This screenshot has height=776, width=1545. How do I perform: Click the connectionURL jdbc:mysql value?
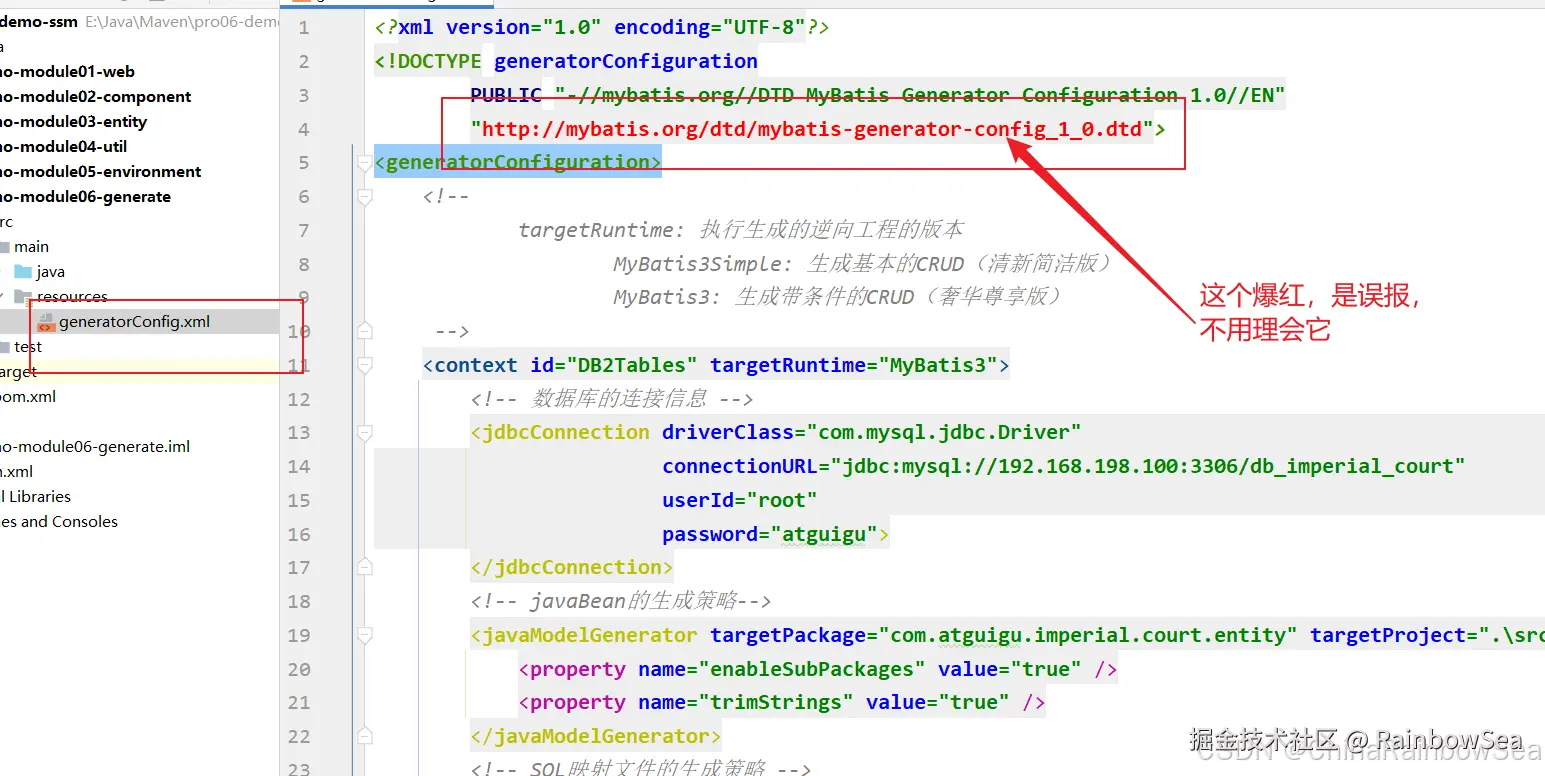pyautogui.click(x=1148, y=467)
